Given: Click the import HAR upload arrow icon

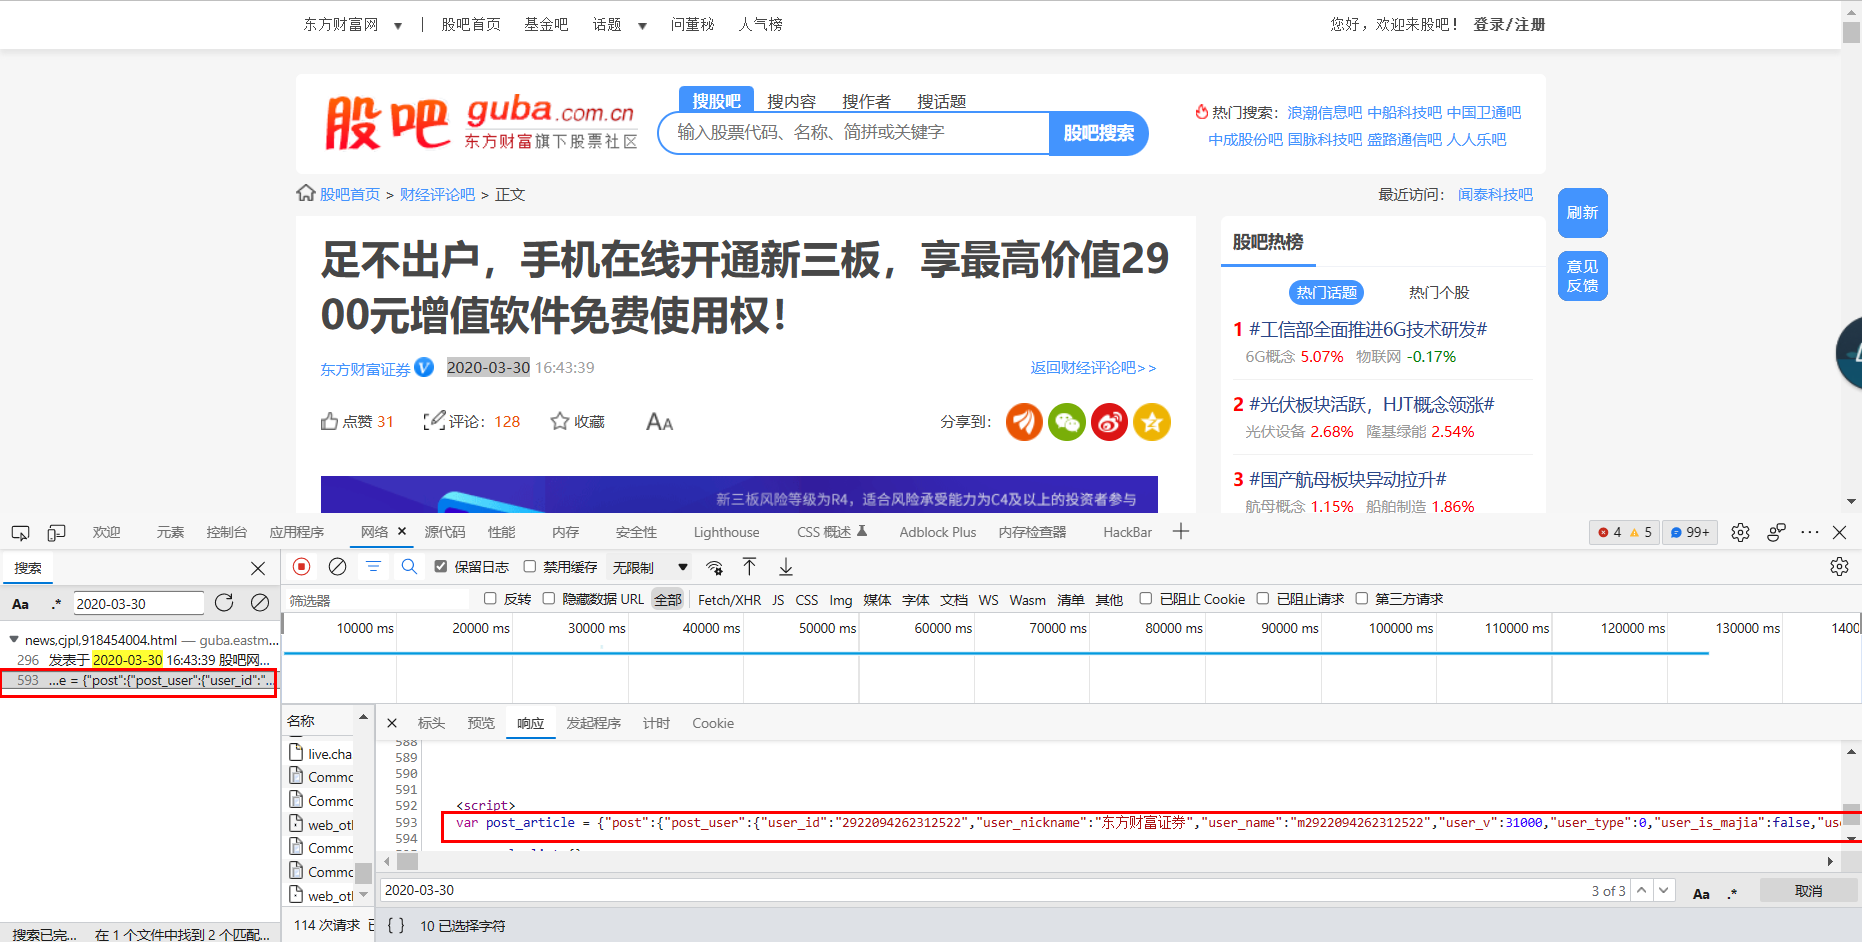Looking at the screenshot, I should tap(750, 567).
